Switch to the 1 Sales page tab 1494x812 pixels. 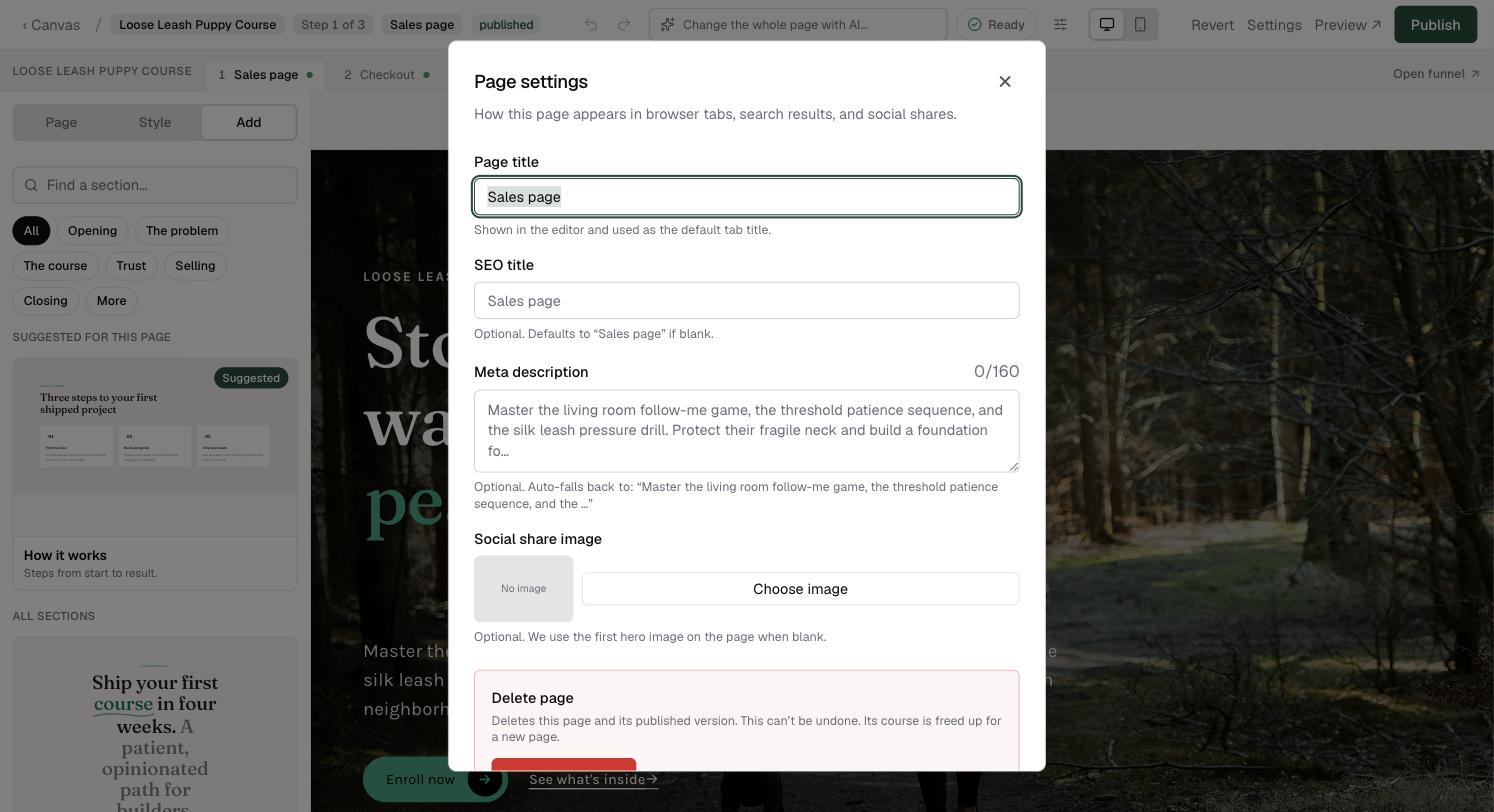pos(265,74)
